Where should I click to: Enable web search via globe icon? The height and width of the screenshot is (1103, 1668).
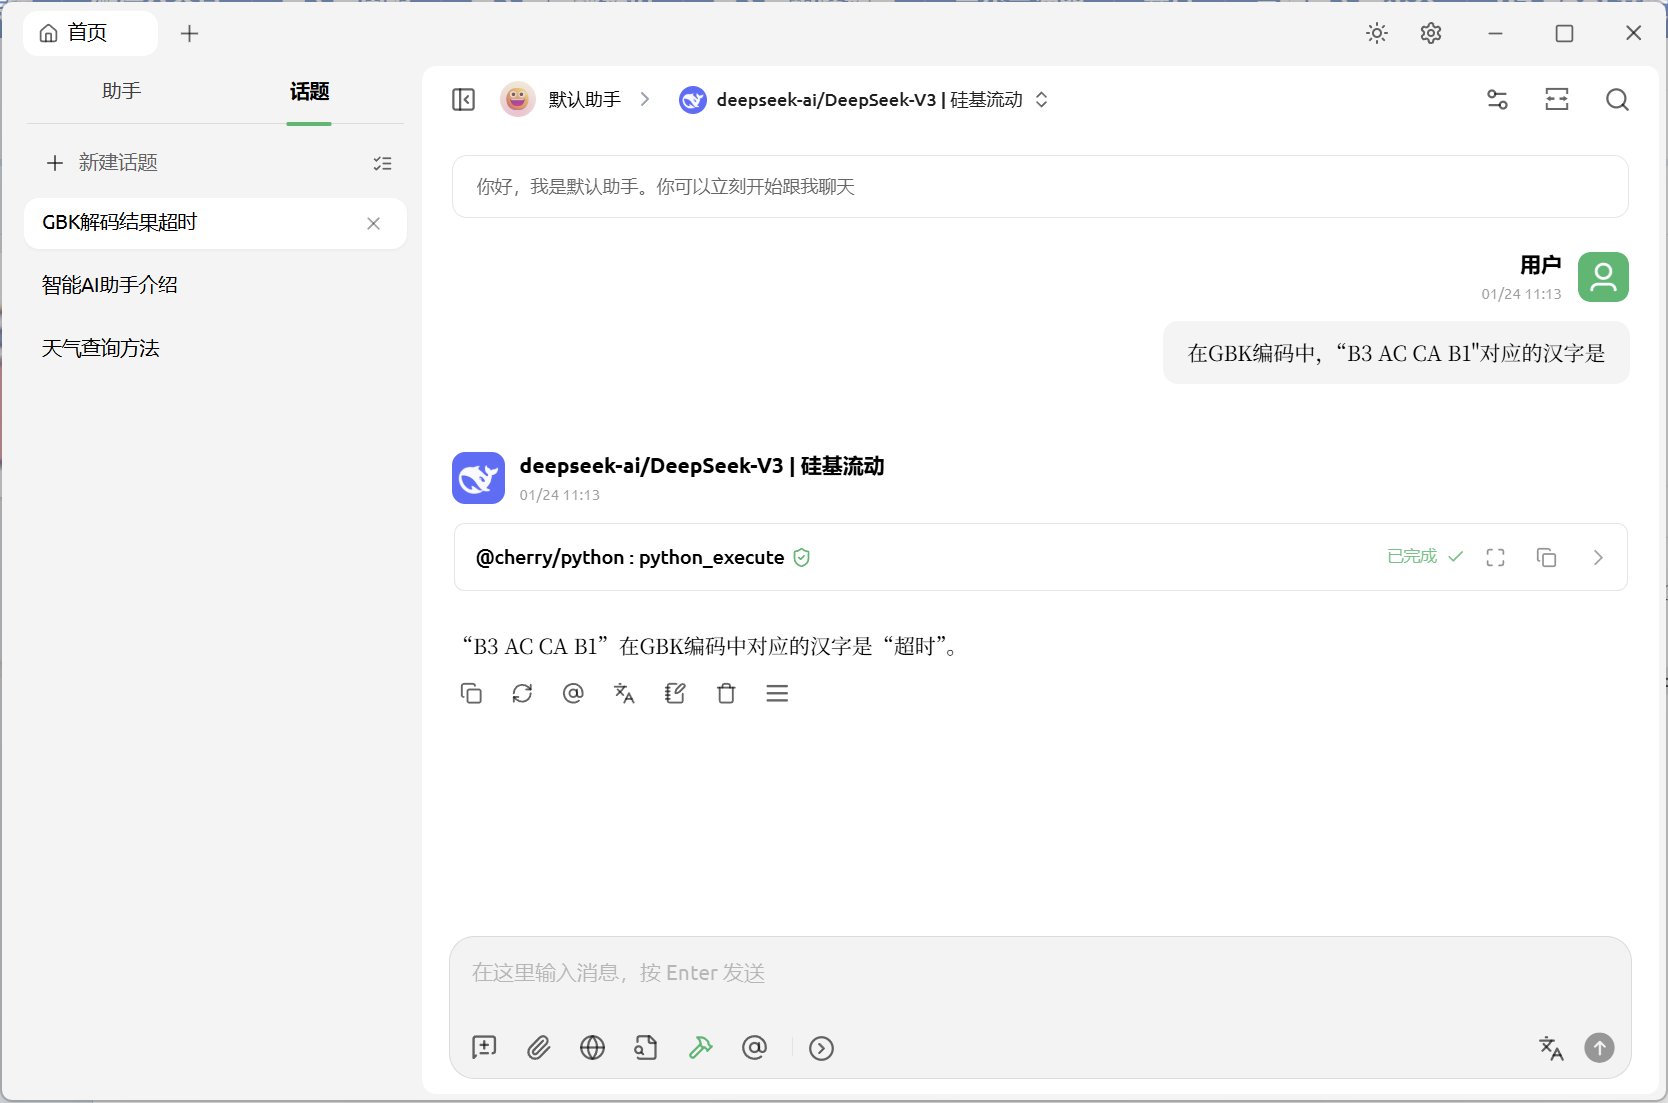click(x=592, y=1048)
